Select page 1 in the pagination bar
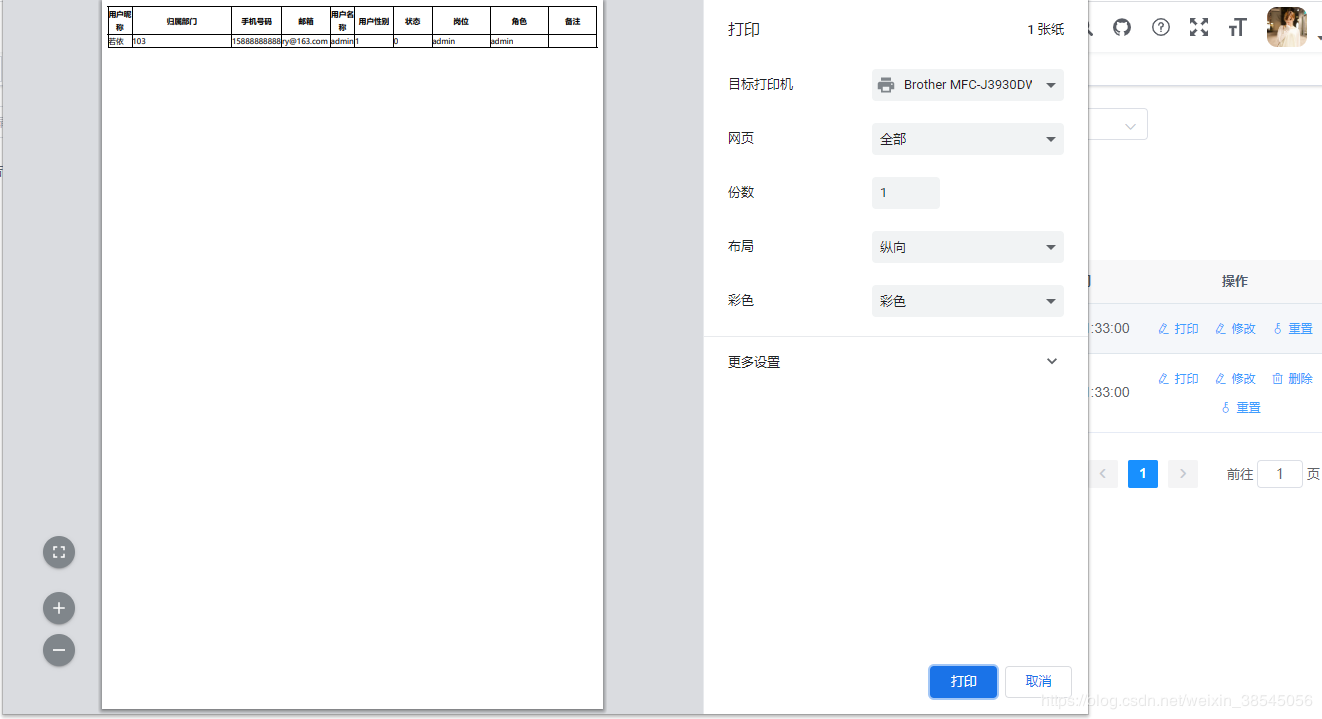The width and height of the screenshot is (1322, 719). [x=1142, y=473]
